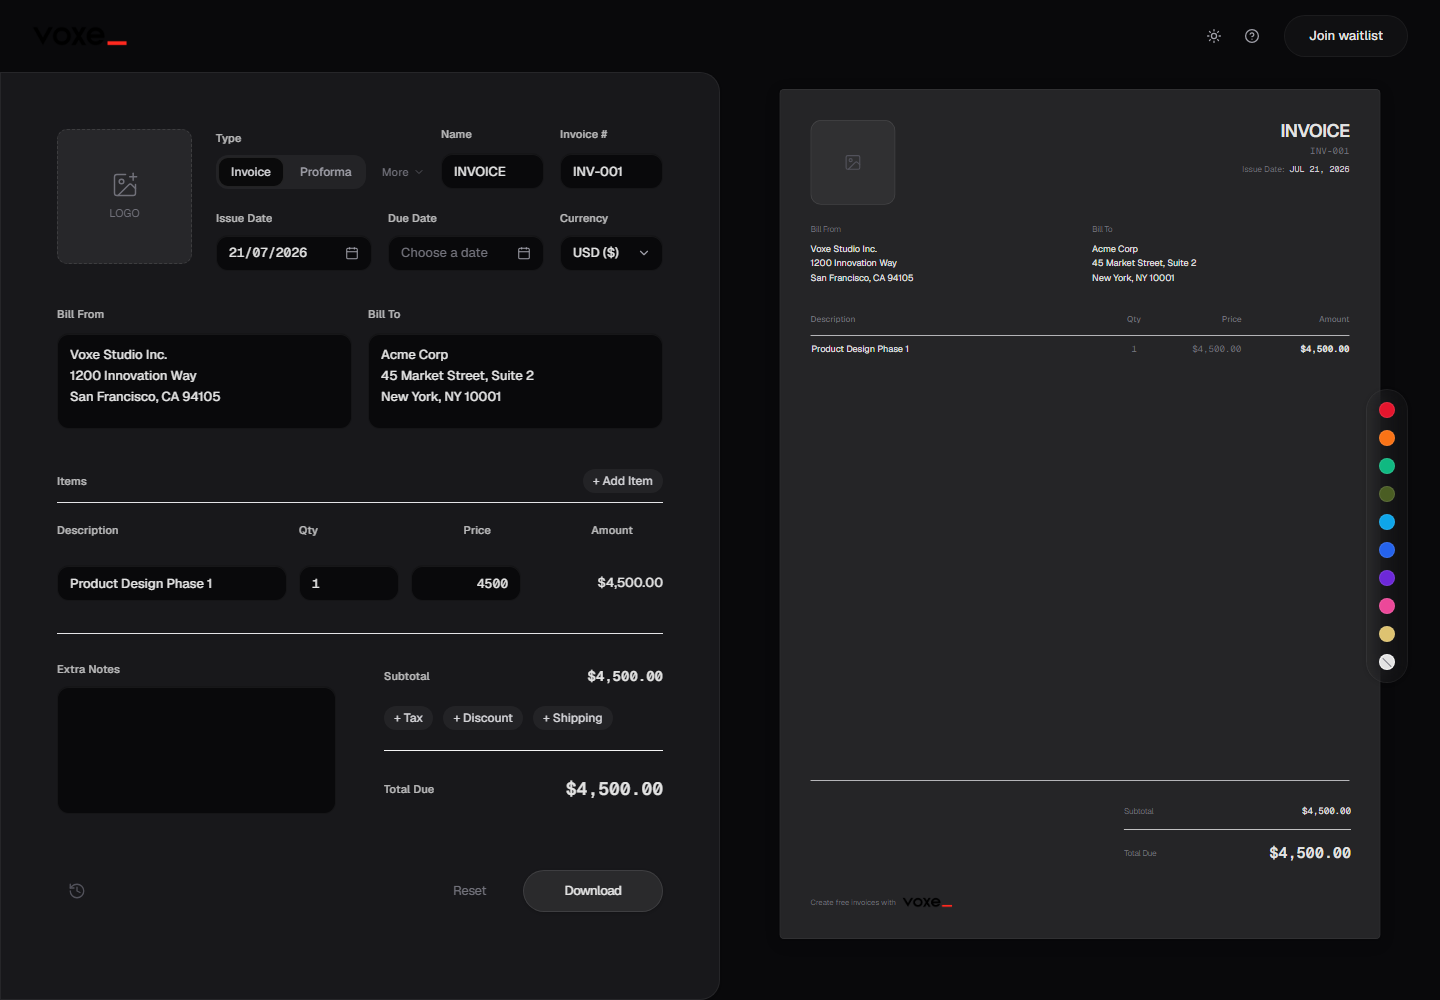
Task: Choose the light blue accent color
Action: pyautogui.click(x=1387, y=522)
